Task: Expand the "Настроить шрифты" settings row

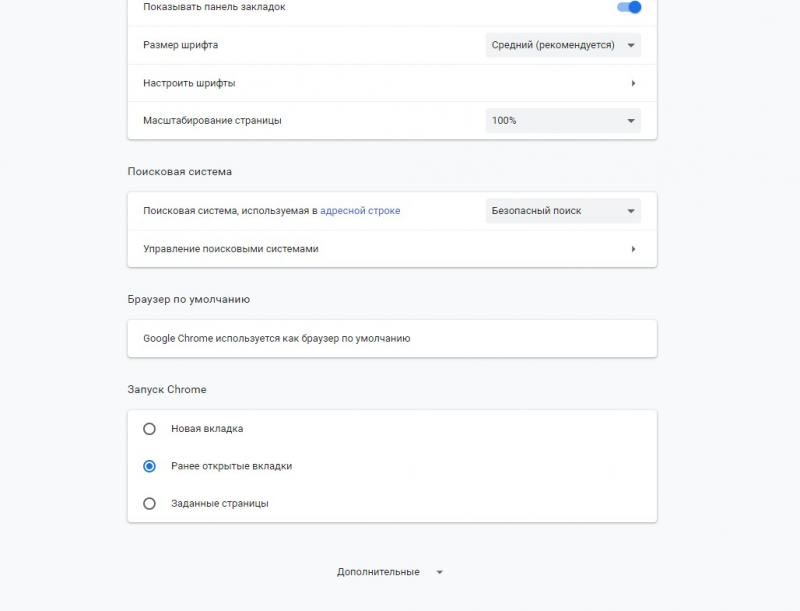Action: click(x=390, y=82)
